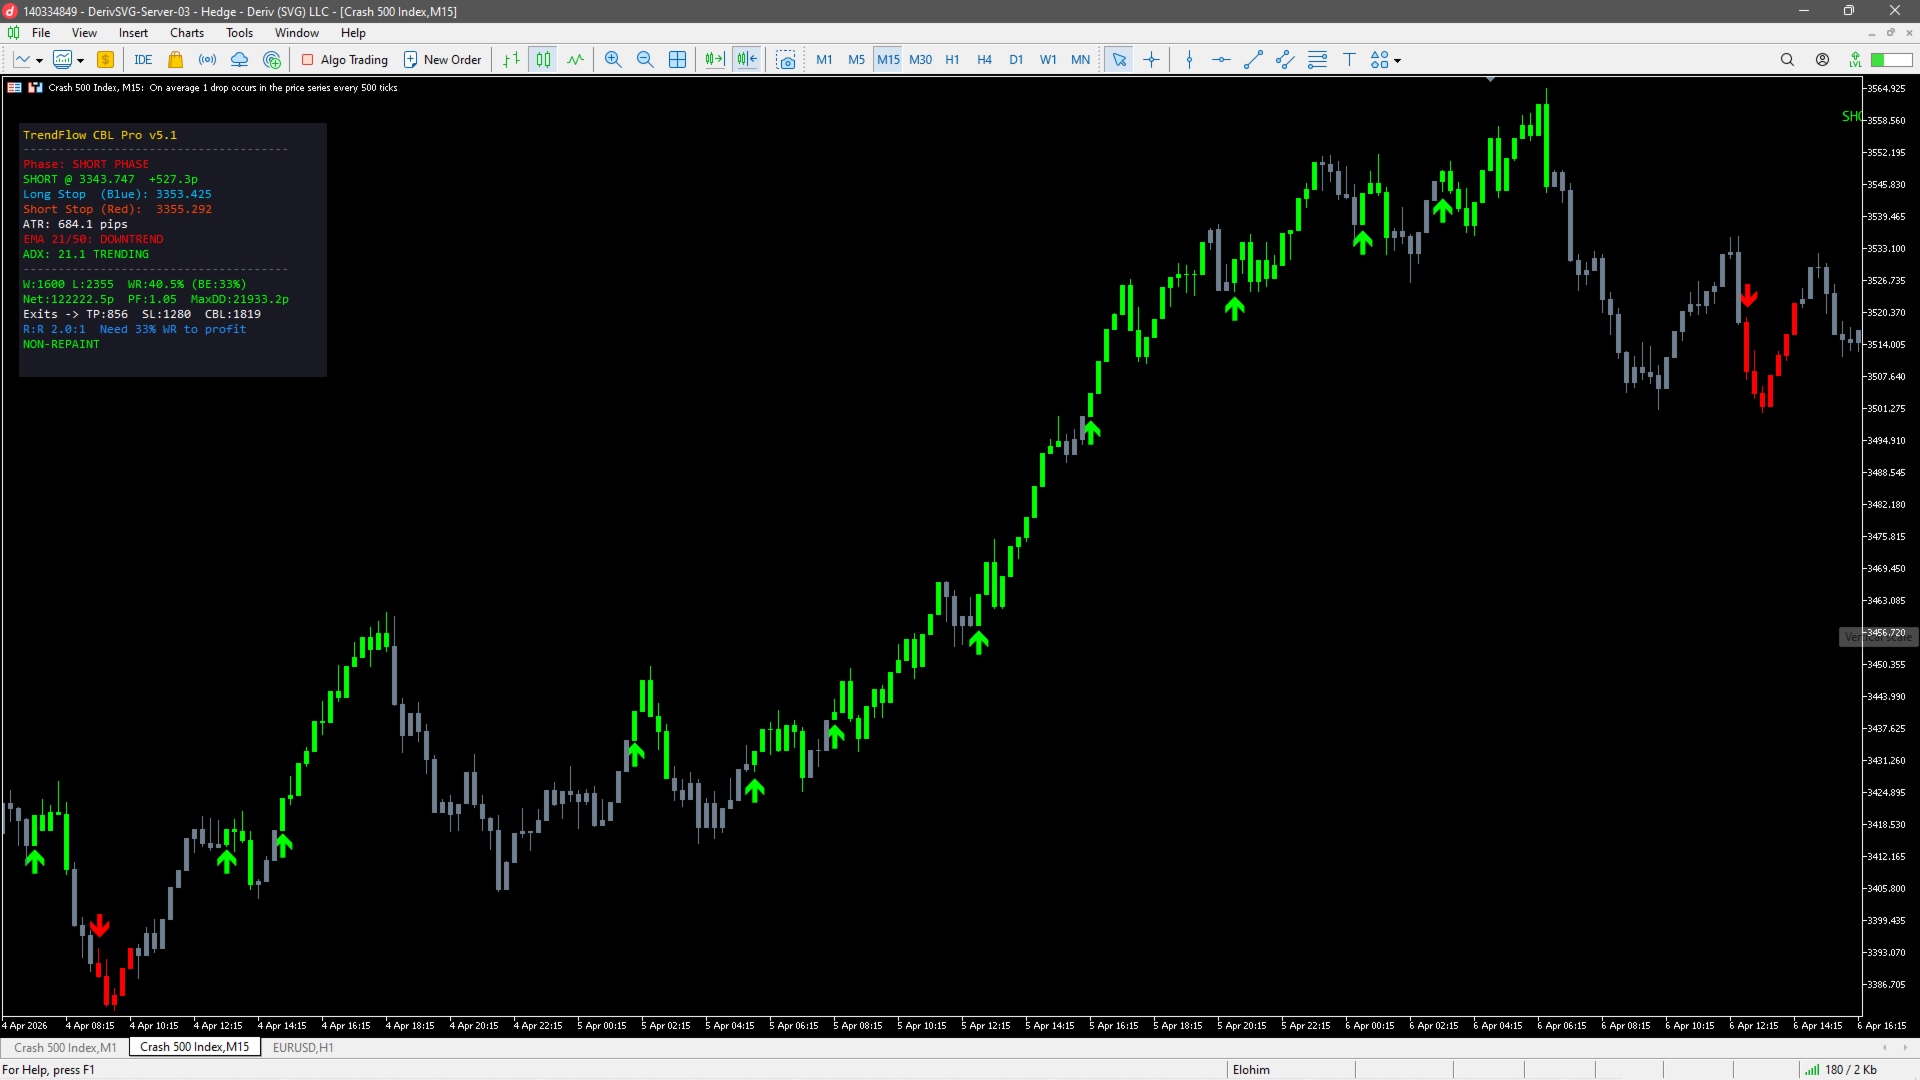Open the Market shopping bag icon

pyautogui.click(x=175, y=60)
